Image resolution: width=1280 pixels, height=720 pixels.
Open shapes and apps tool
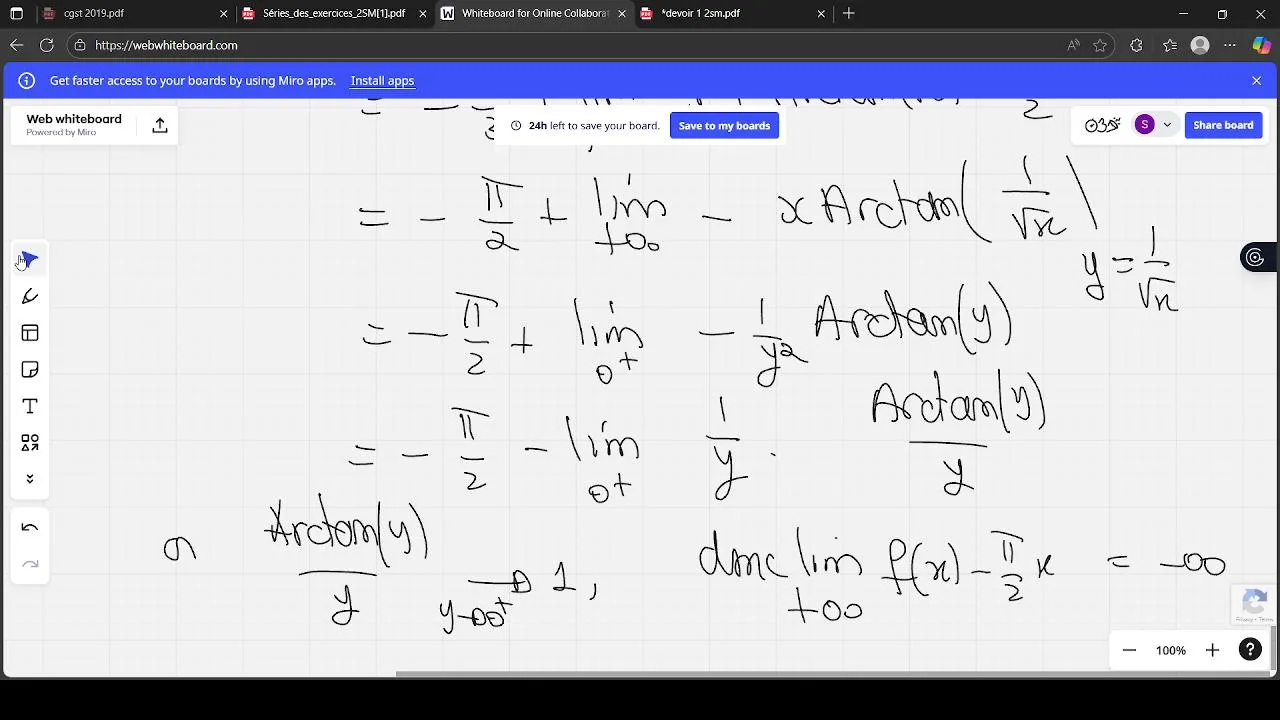click(30, 443)
